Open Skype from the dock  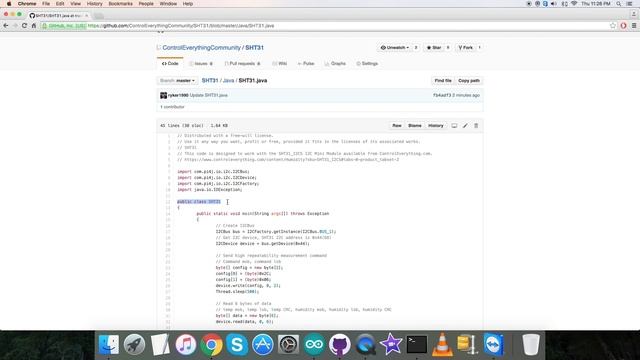[x=237, y=344]
